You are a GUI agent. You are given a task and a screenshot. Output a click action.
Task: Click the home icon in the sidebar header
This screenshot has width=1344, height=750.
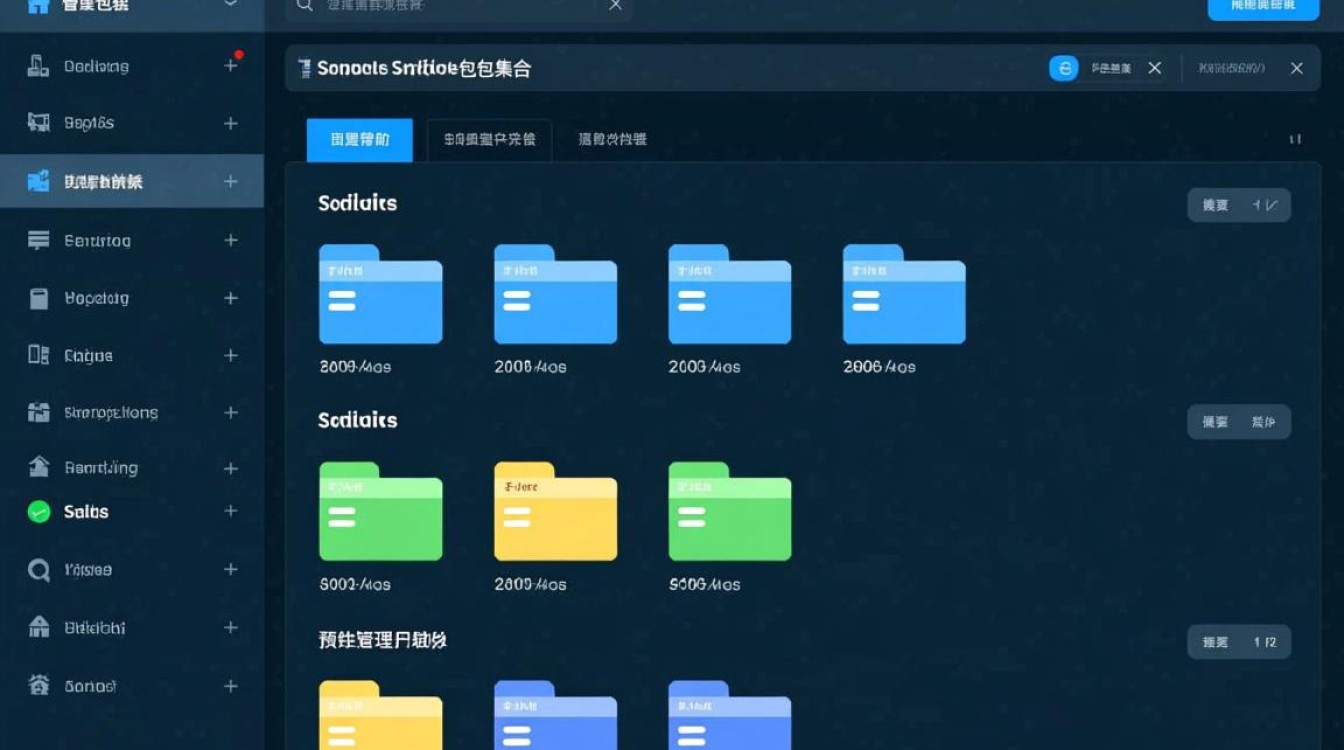[38, 6]
